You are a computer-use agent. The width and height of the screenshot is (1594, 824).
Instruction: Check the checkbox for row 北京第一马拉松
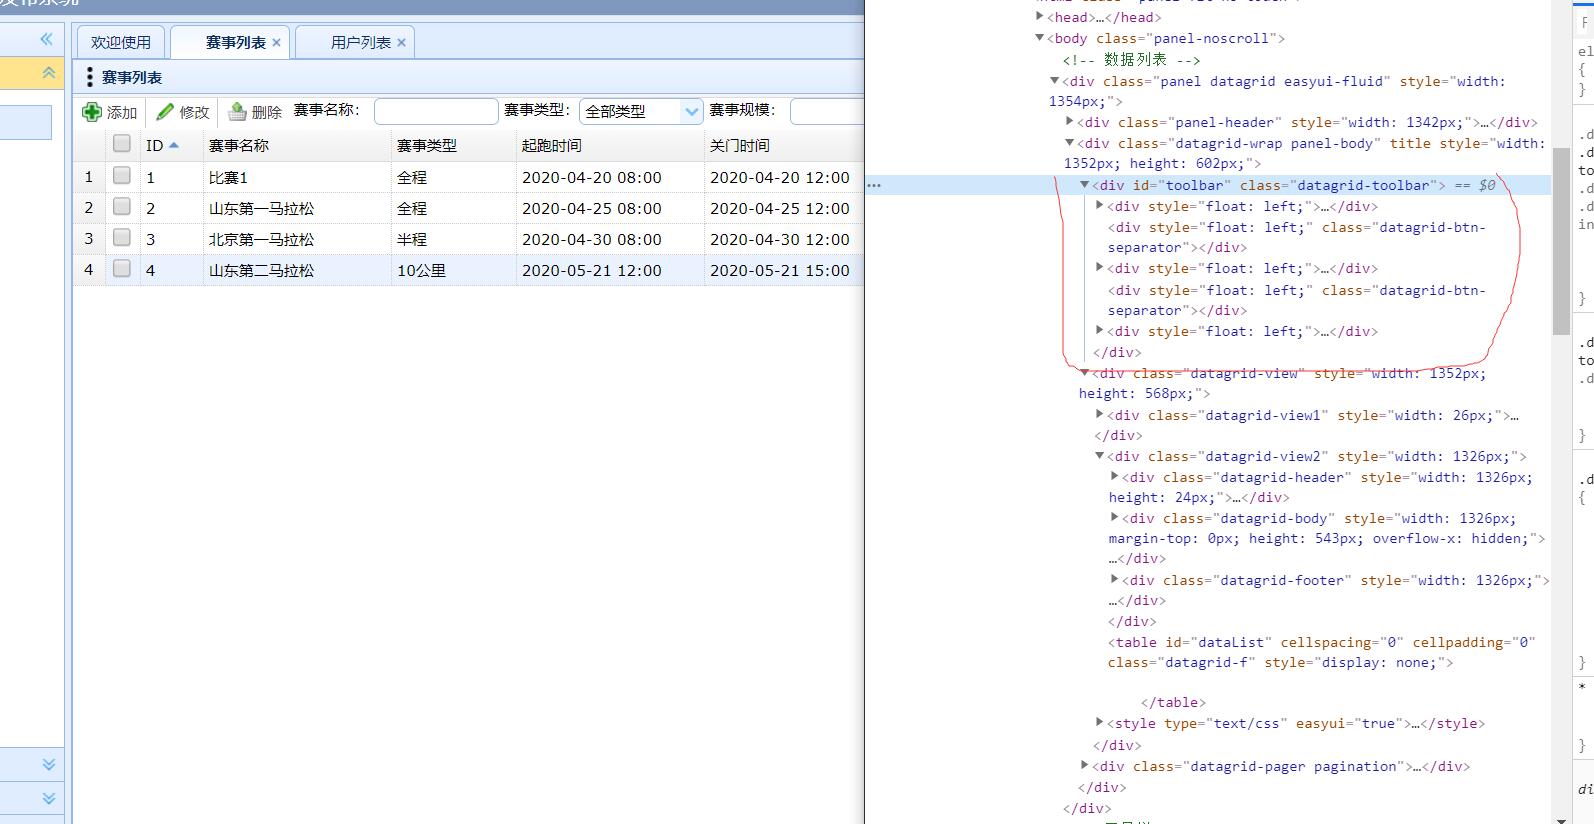(122, 238)
